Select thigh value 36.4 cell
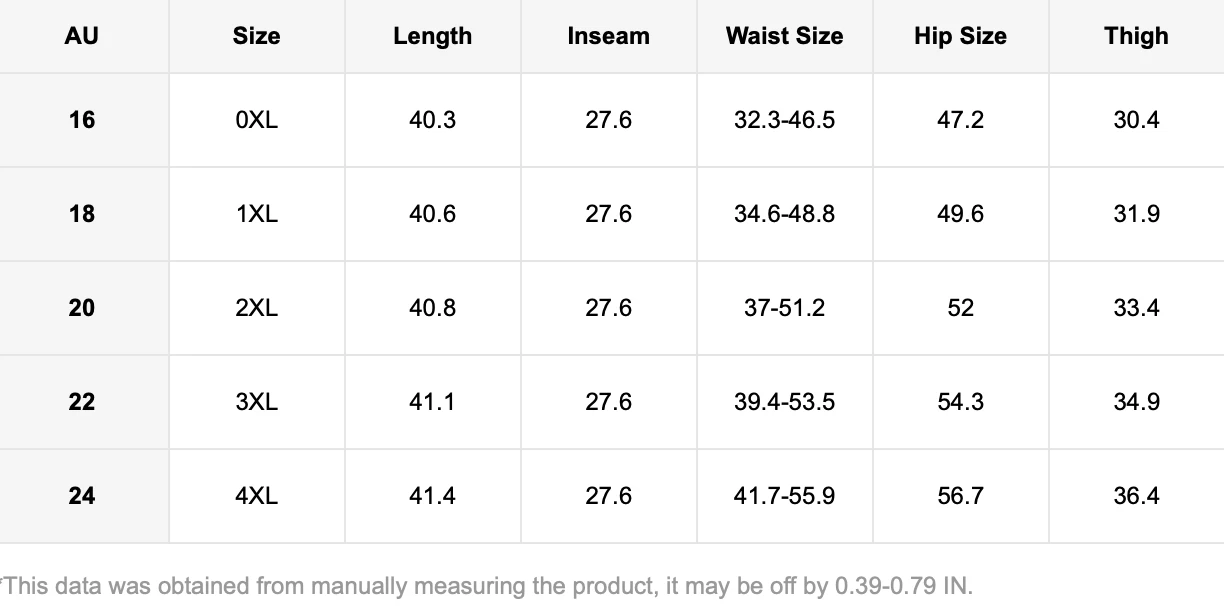Screen dimensions: 1224x606 (x=1137, y=496)
